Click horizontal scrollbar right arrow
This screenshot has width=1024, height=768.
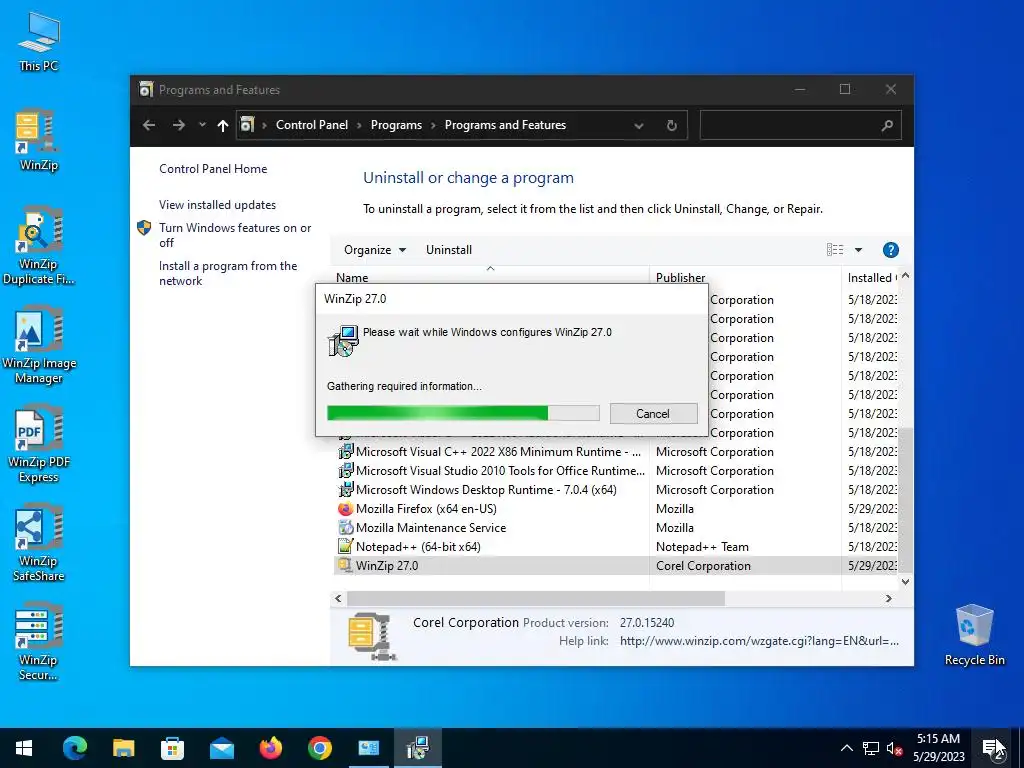[888, 598]
